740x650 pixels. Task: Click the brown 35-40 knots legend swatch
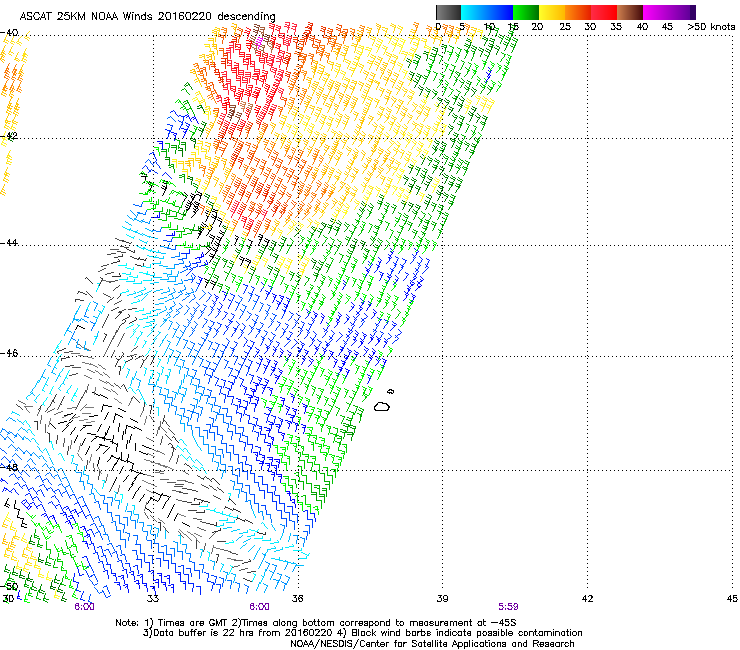pos(630,12)
